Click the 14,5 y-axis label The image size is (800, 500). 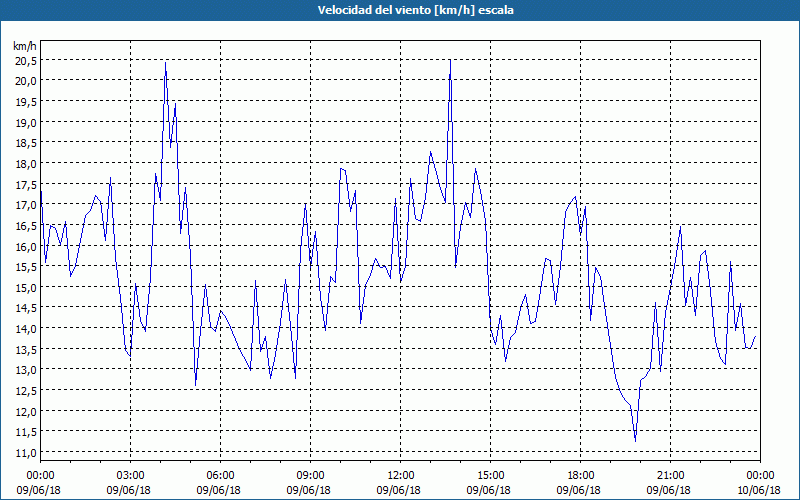(25, 308)
